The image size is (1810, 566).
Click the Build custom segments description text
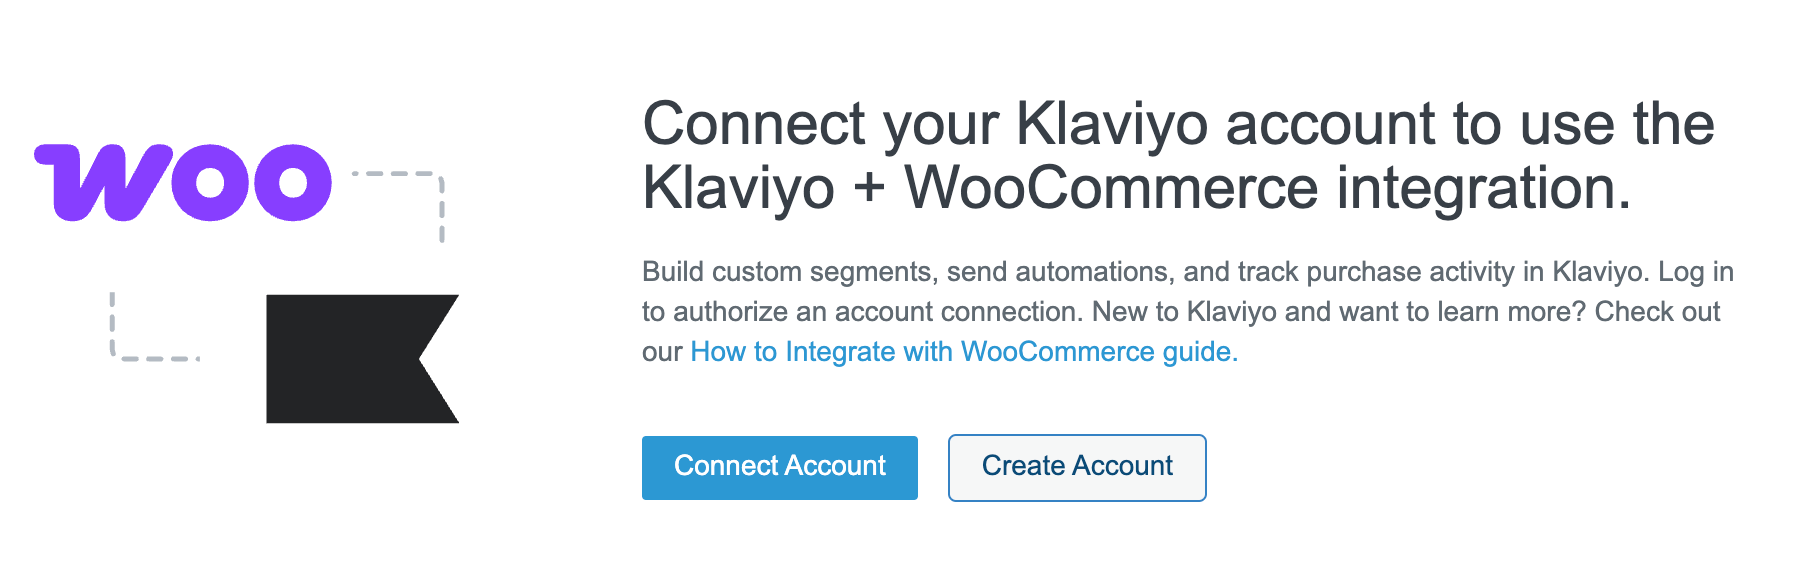[x=1188, y=312]
